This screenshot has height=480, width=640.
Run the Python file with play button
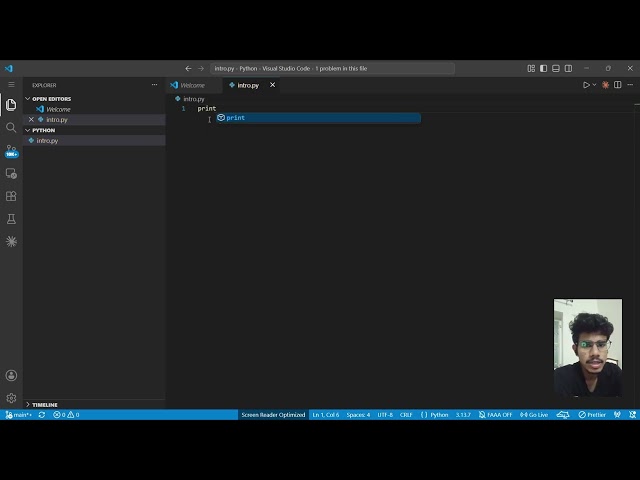(586, 85)
